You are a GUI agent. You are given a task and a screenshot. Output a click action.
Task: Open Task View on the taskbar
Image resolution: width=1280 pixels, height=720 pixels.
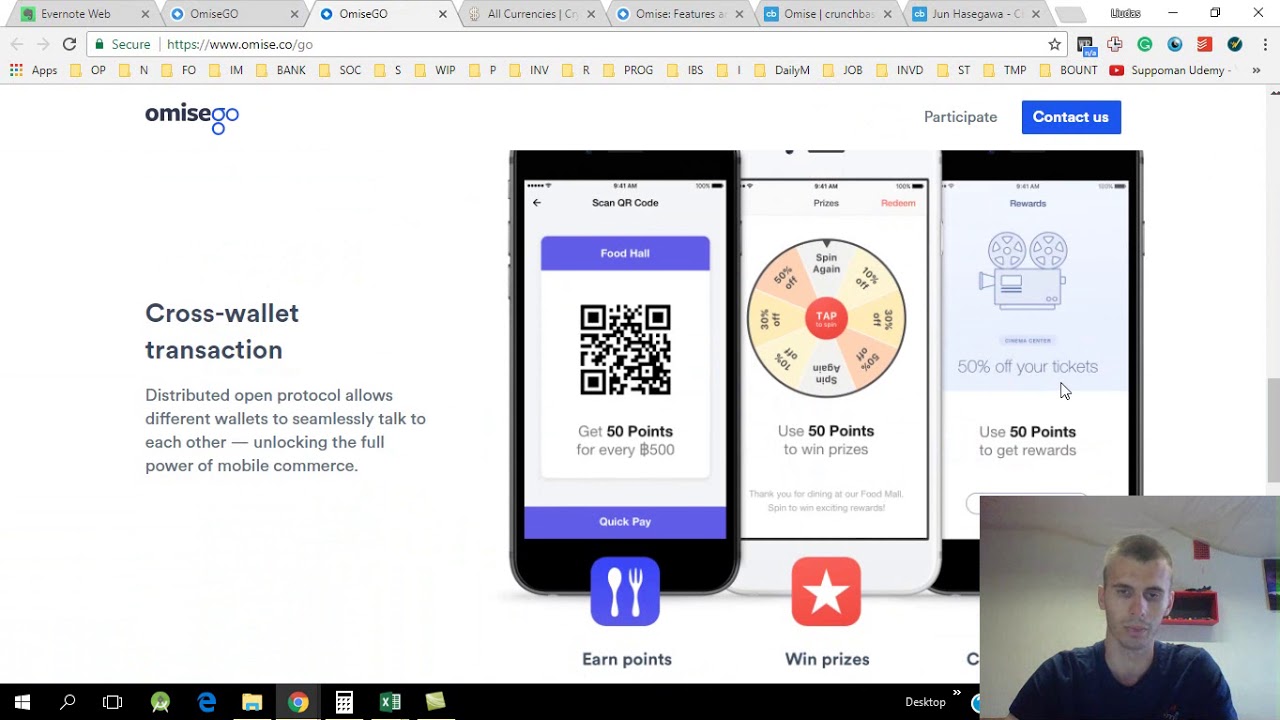112,702
